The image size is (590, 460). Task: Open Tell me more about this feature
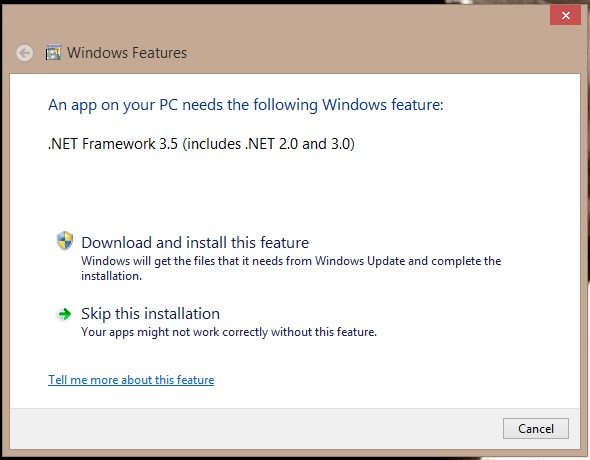tap(131, 380)
